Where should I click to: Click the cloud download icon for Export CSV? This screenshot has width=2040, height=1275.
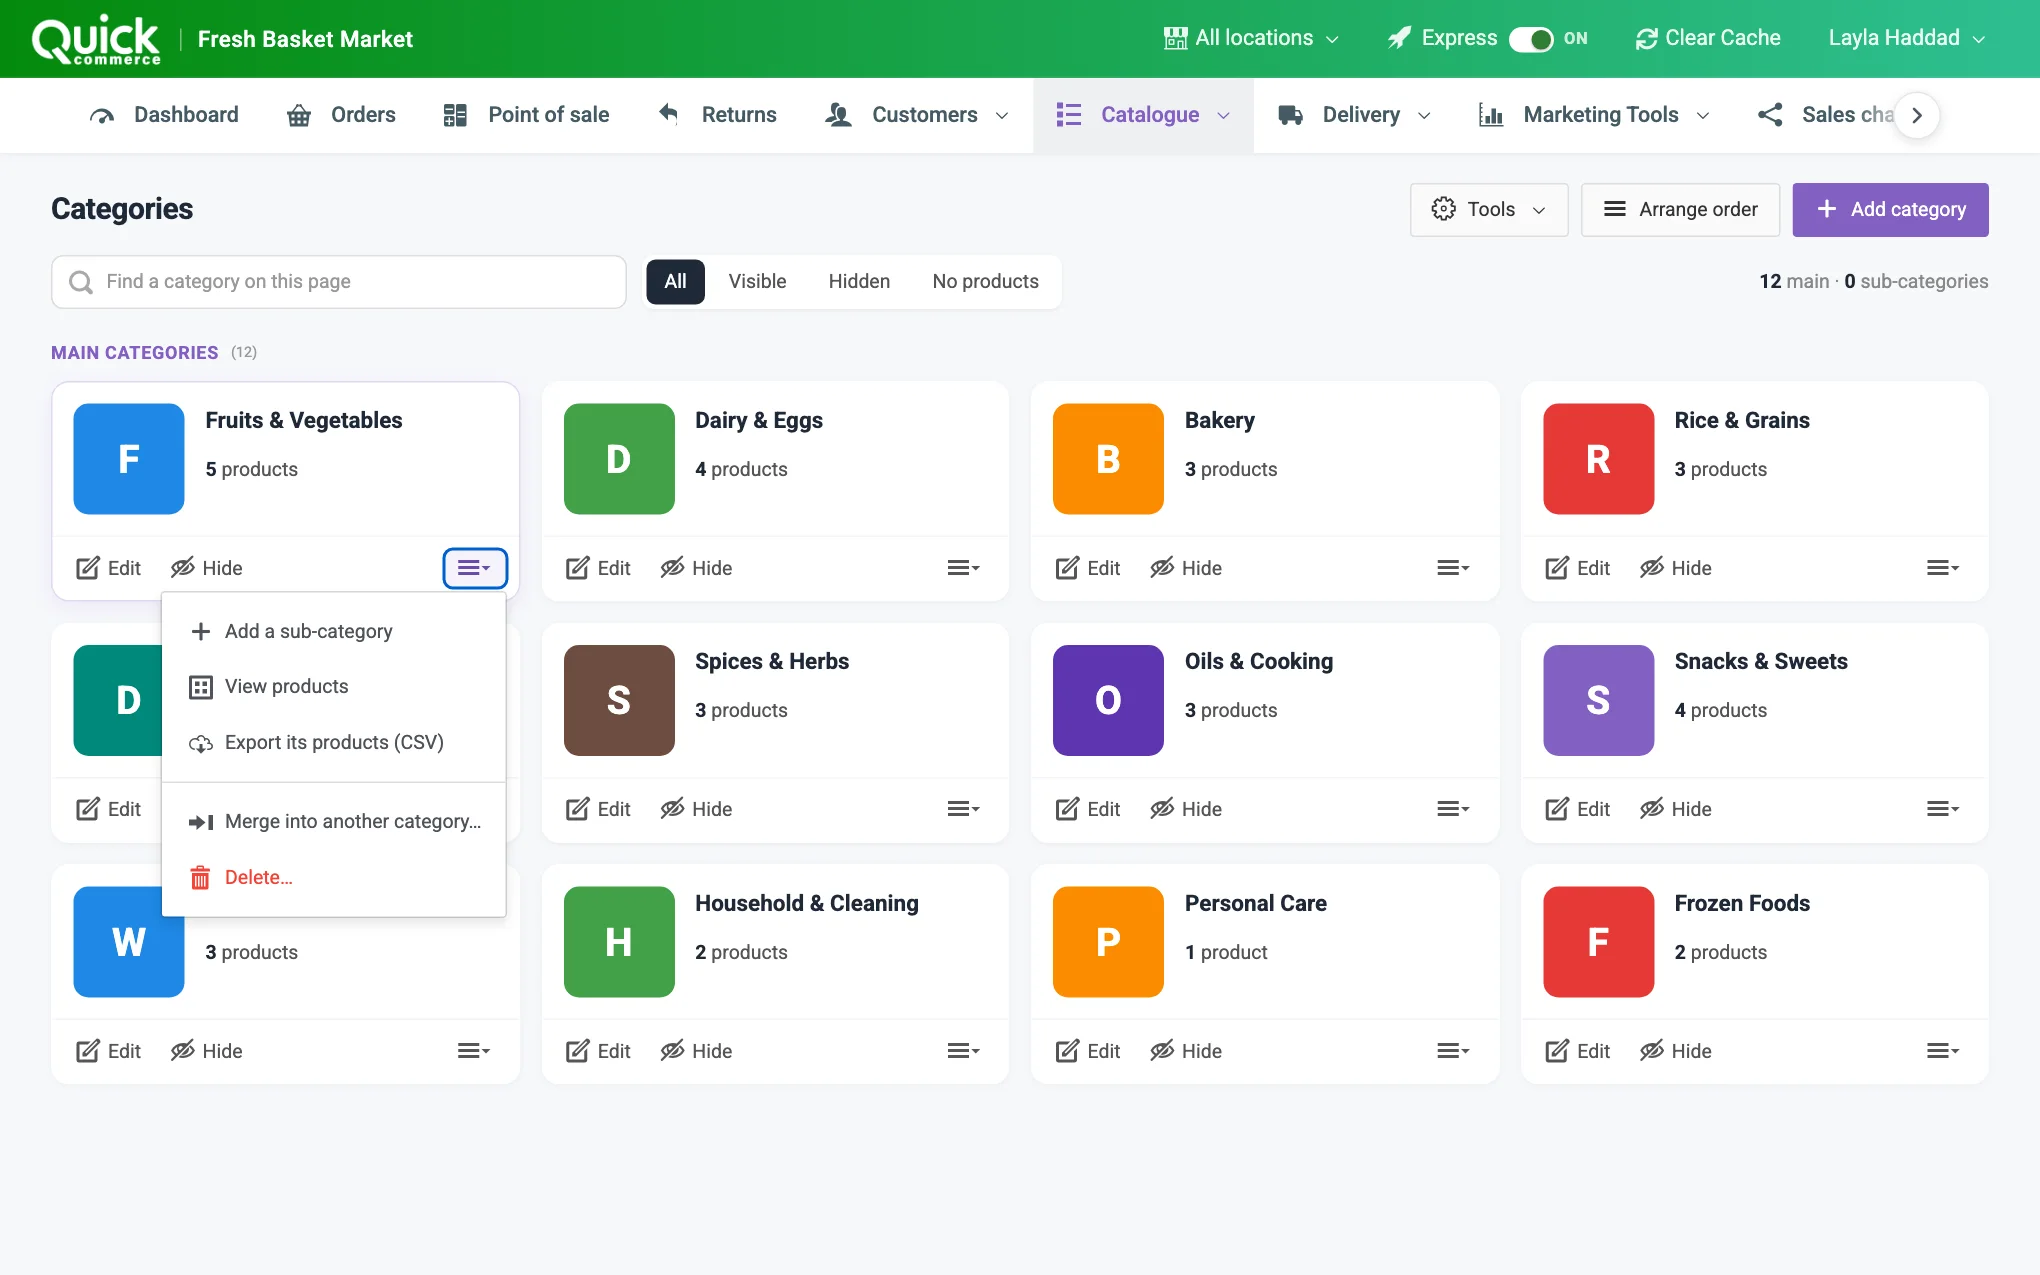[201, 743]
